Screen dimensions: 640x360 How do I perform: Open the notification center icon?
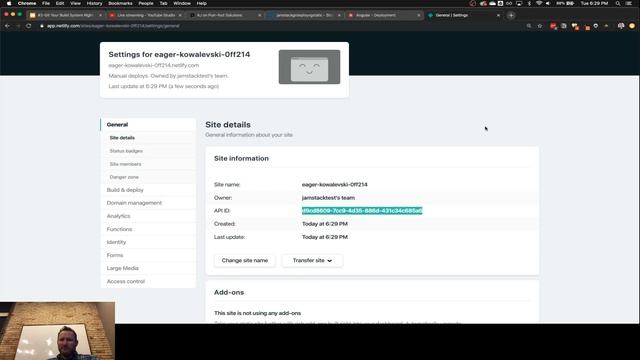[629, 3]
